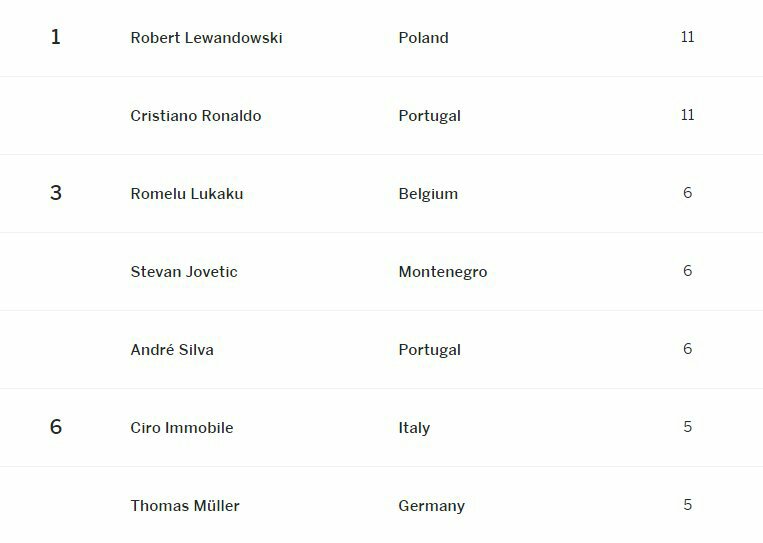This screenshot has height=543, width=763.
Task: Select Ciro Immobile from the list
Action: [x=181, y=428]
